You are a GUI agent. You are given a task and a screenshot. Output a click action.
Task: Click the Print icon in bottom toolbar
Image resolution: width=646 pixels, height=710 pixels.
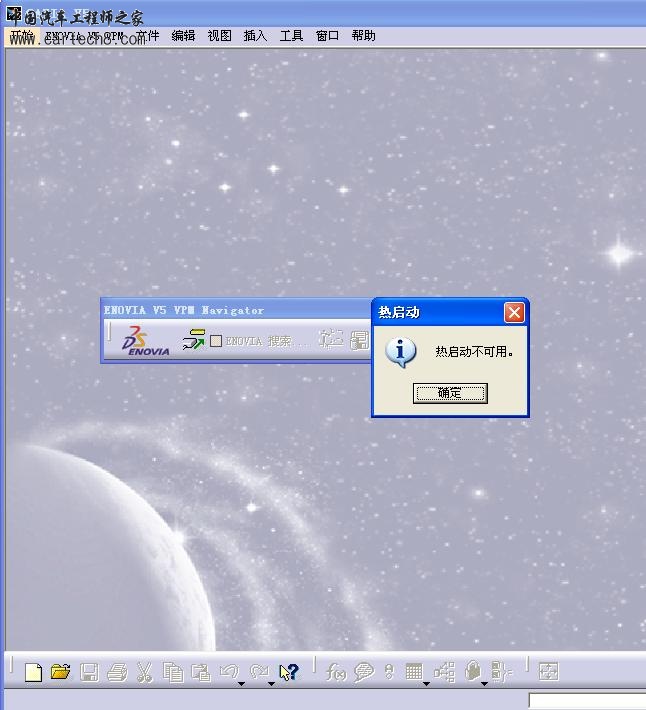pyautogui.click(x=117, y=672)
